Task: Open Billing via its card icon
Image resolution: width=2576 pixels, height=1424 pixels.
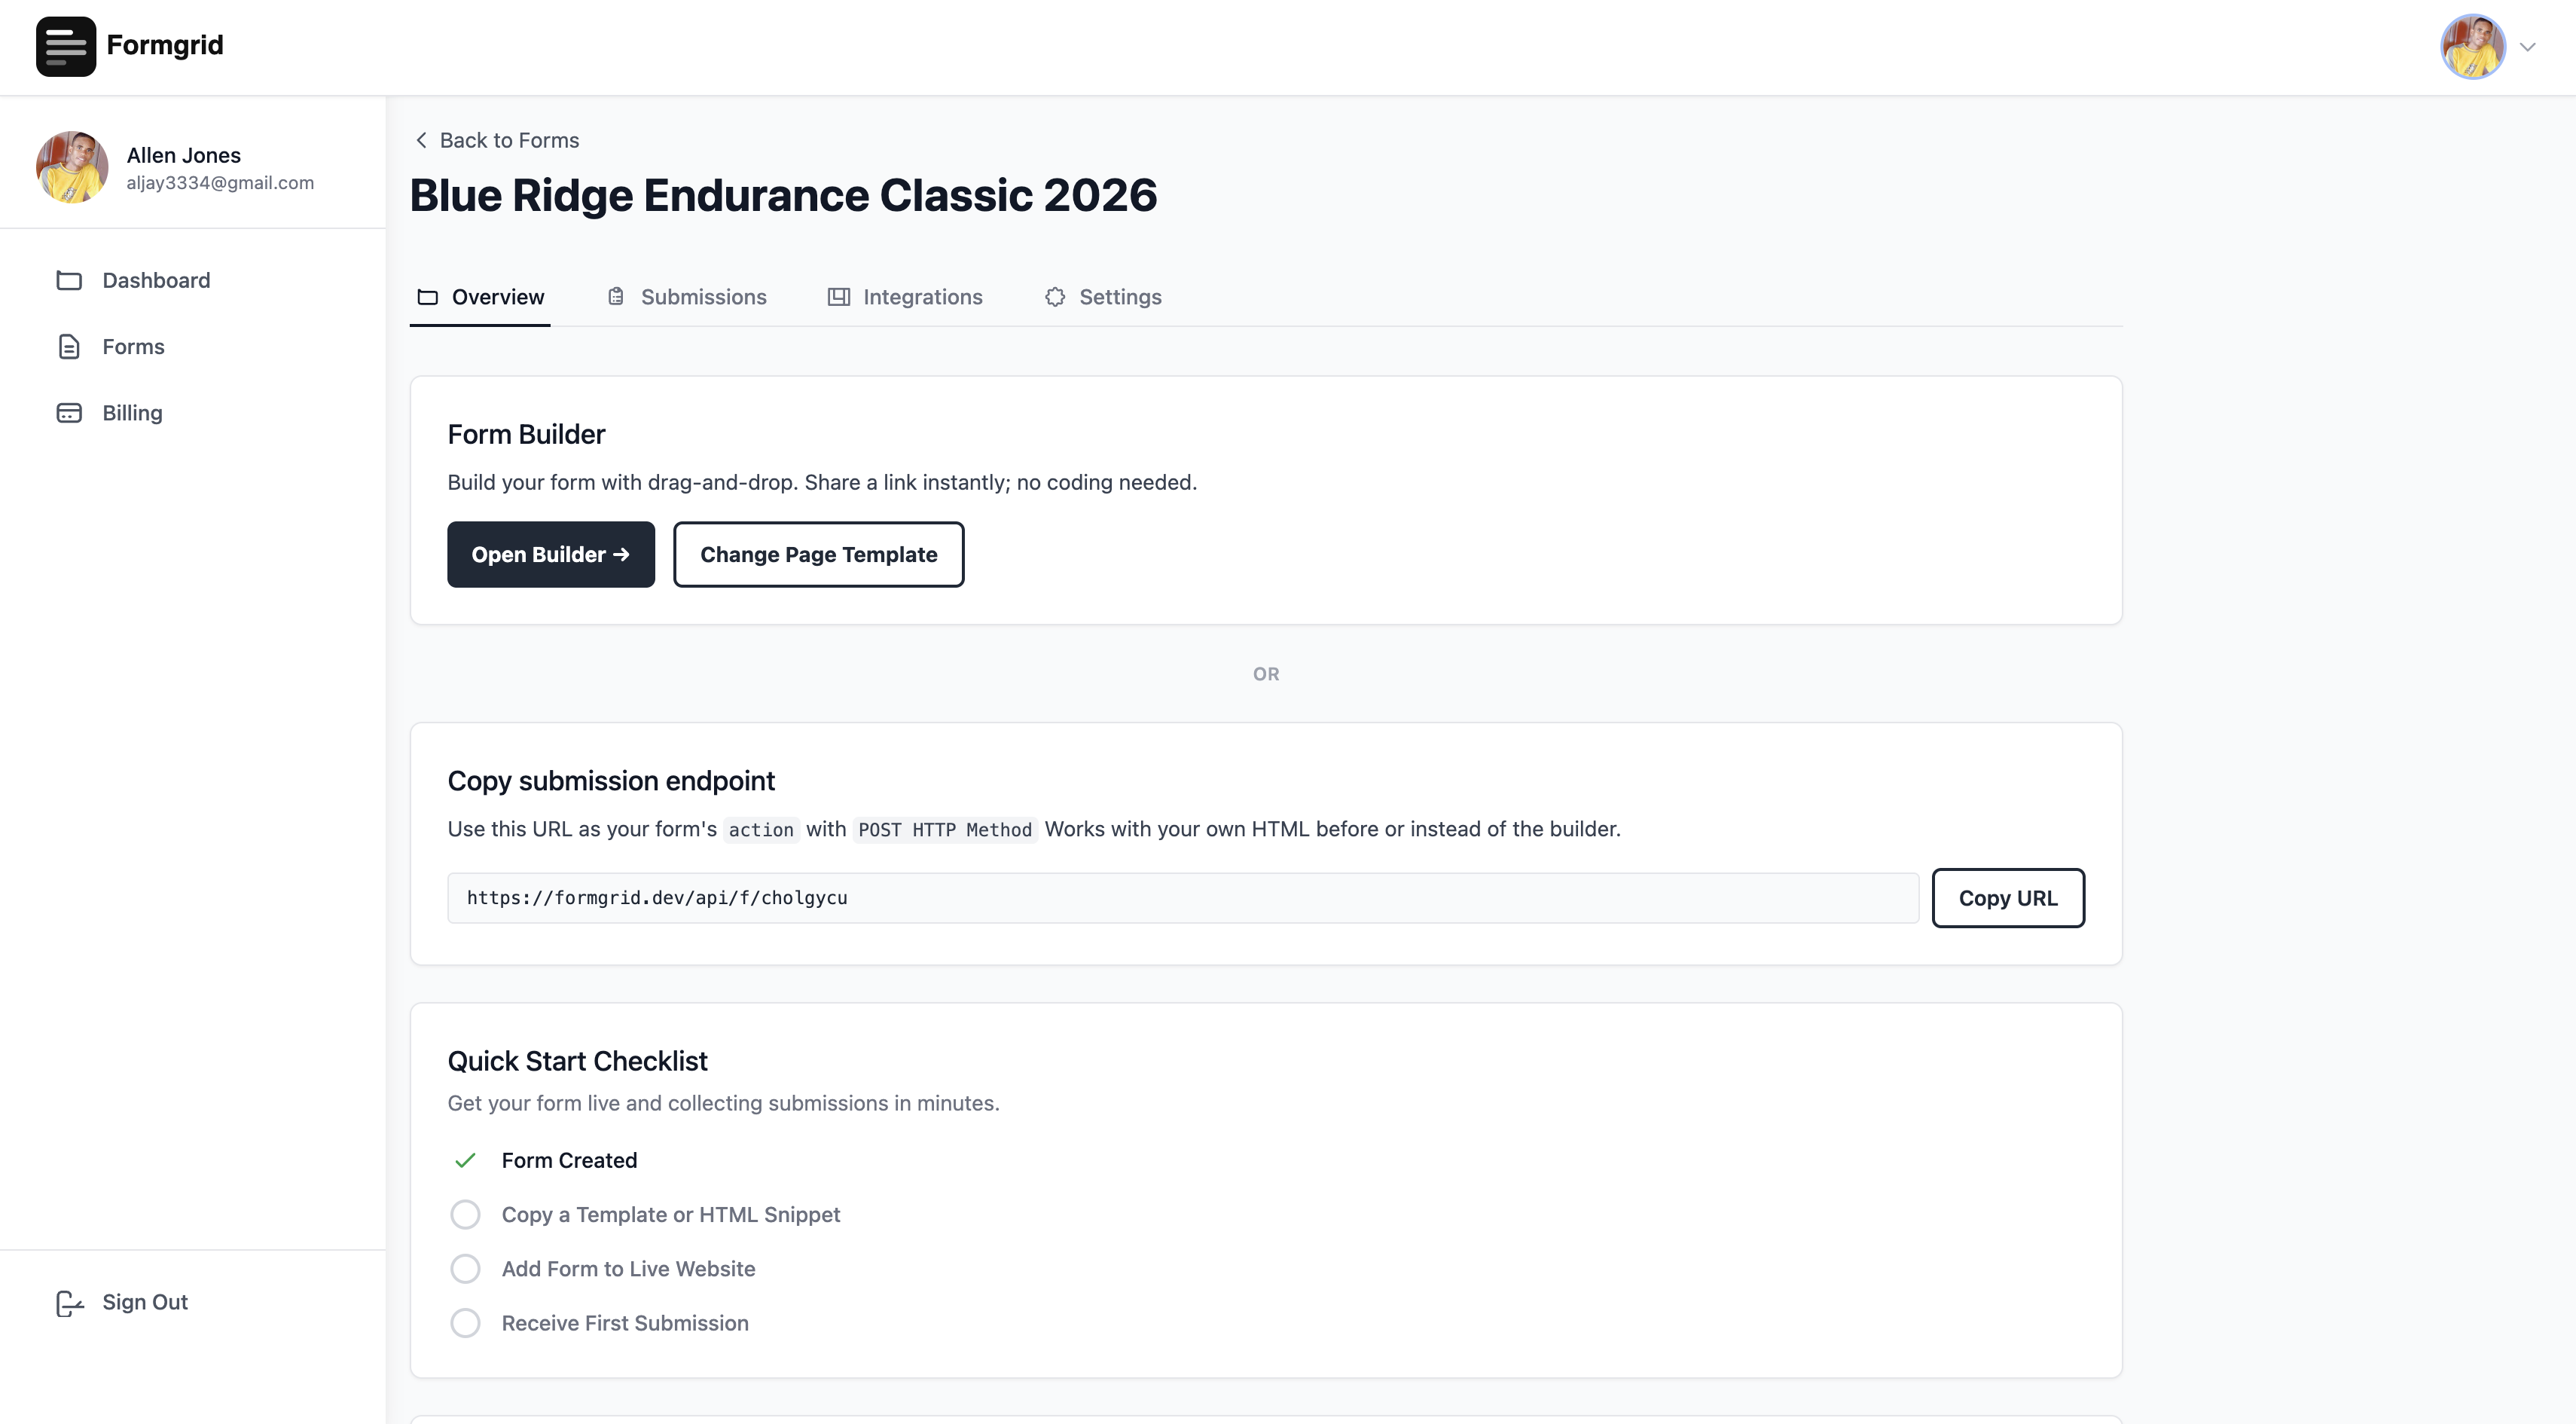Action: click(x=69, y=412)
